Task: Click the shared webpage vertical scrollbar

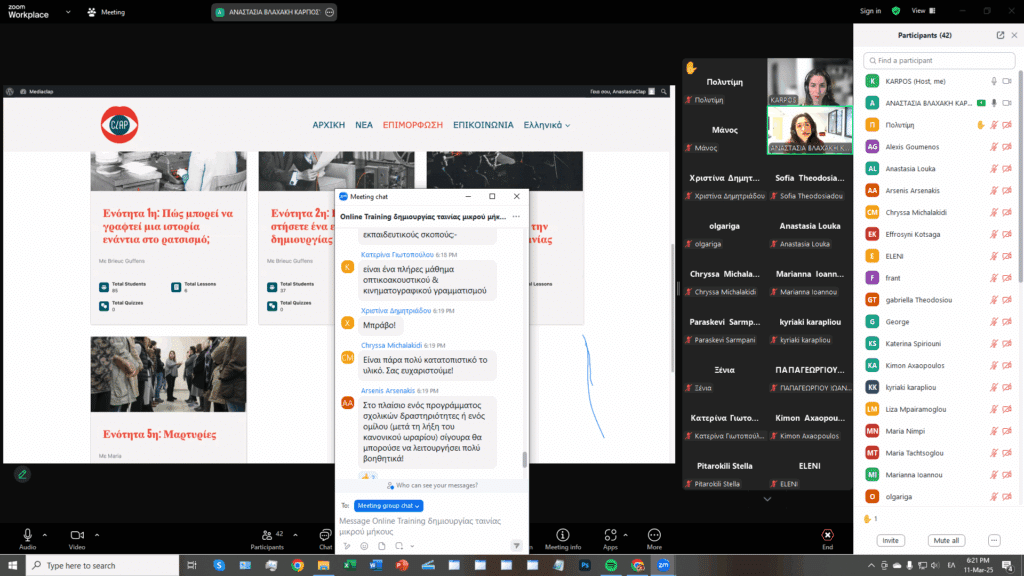Action: tap(672, 307)
